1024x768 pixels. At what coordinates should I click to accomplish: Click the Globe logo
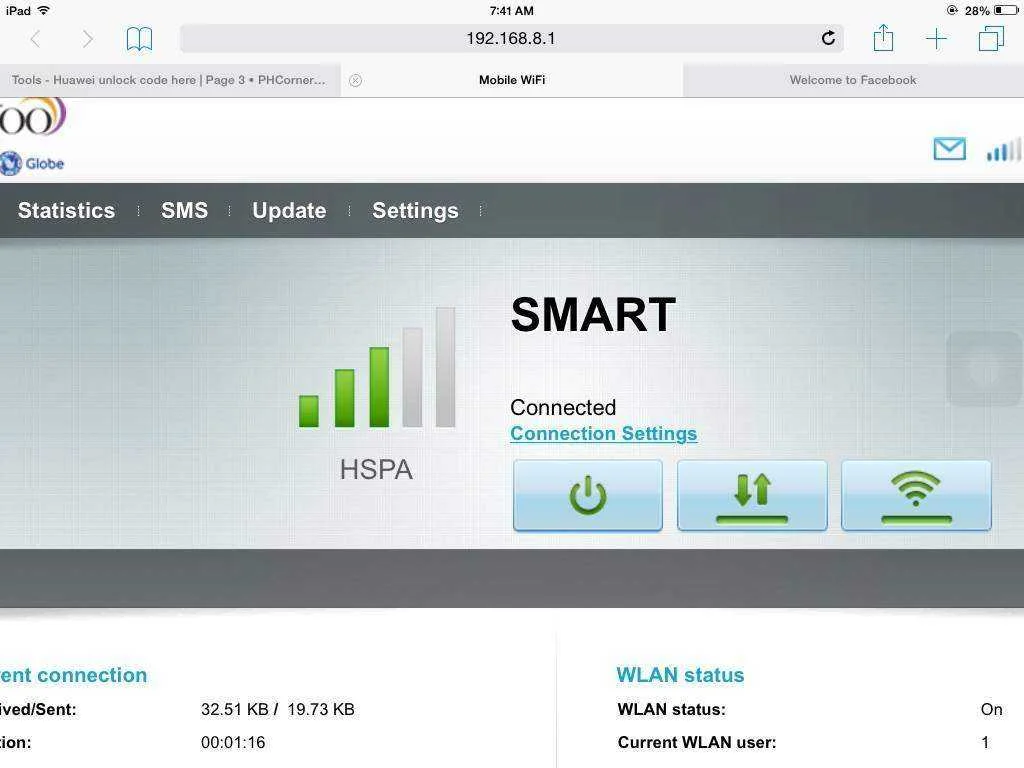33,163
